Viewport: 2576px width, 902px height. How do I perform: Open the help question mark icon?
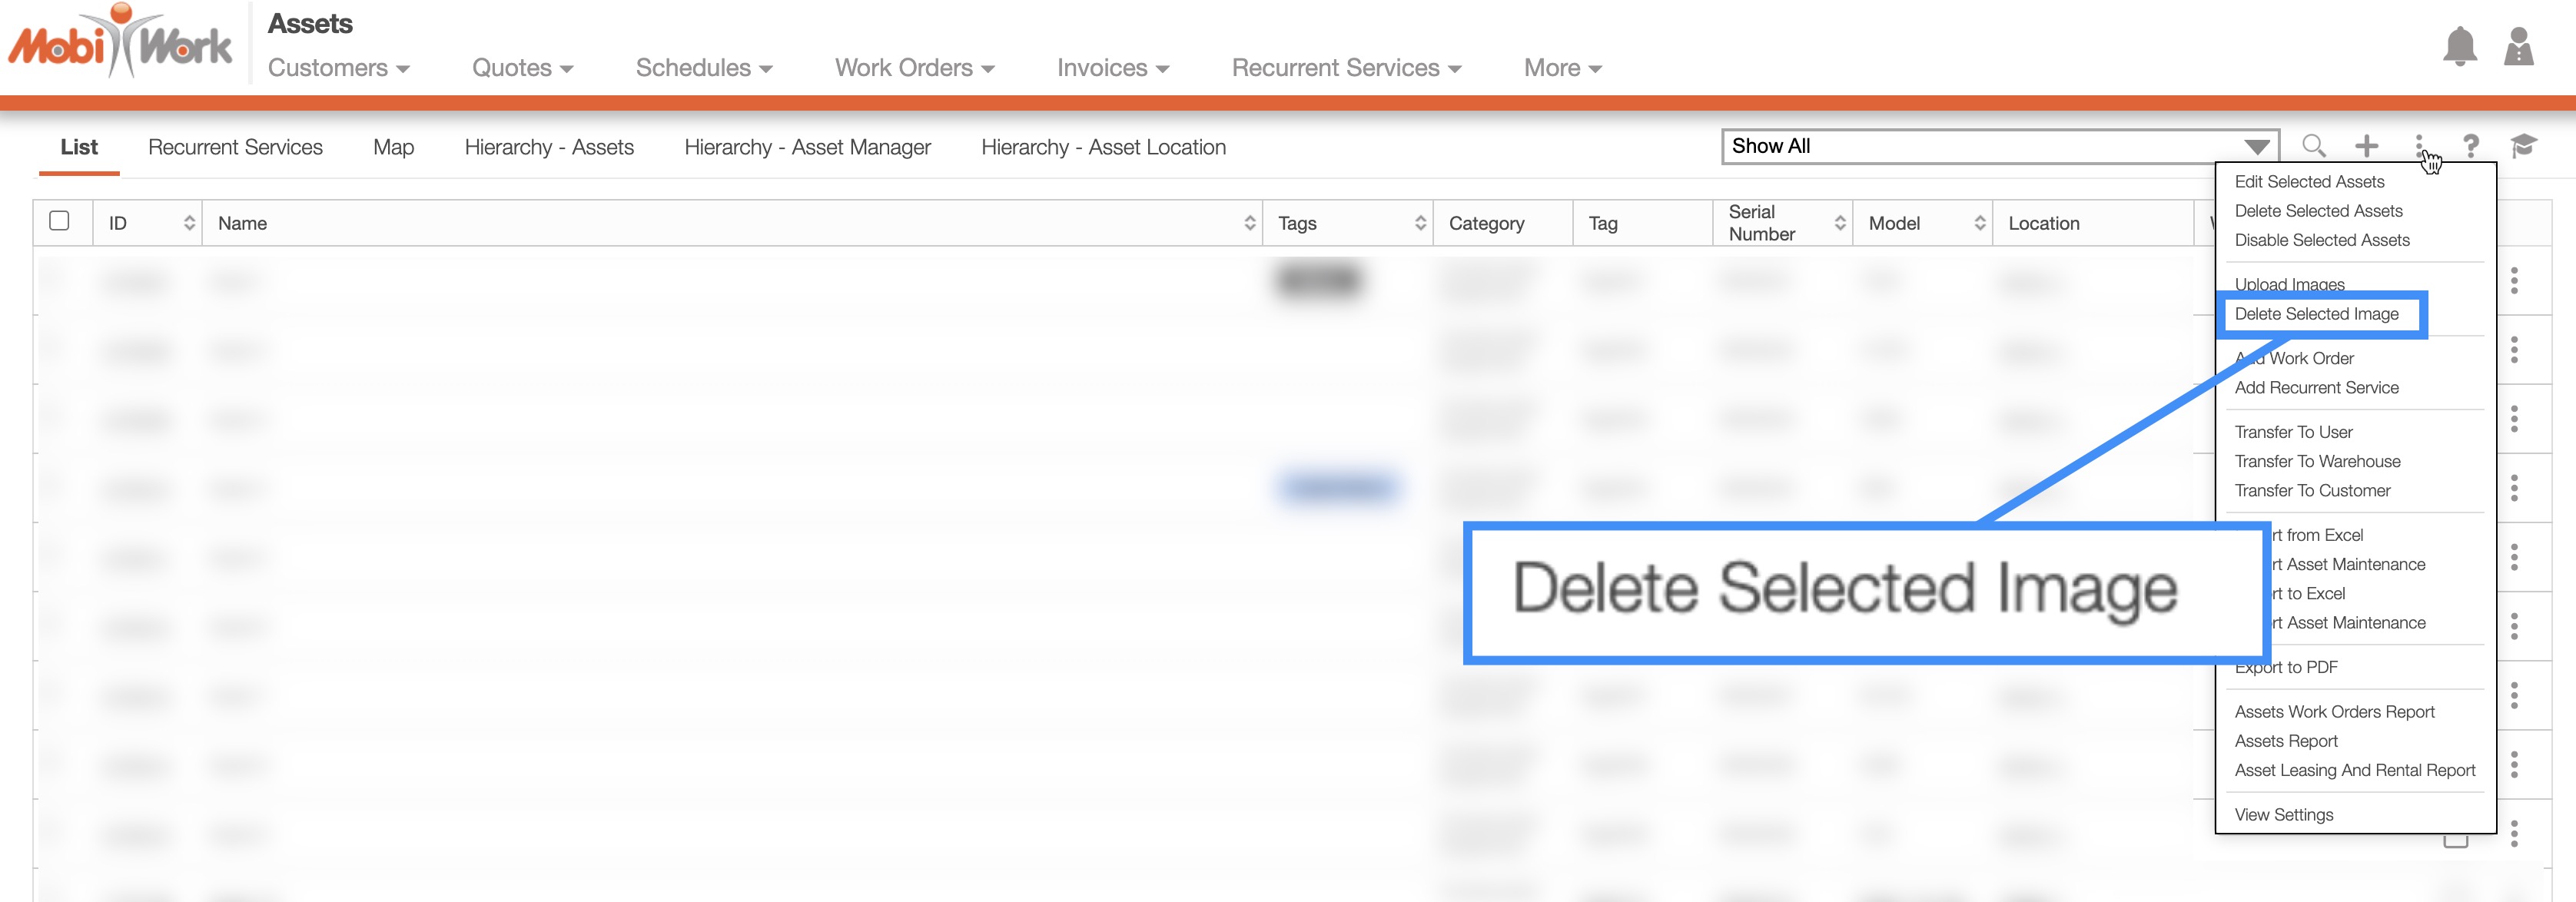pos(2470,146)
